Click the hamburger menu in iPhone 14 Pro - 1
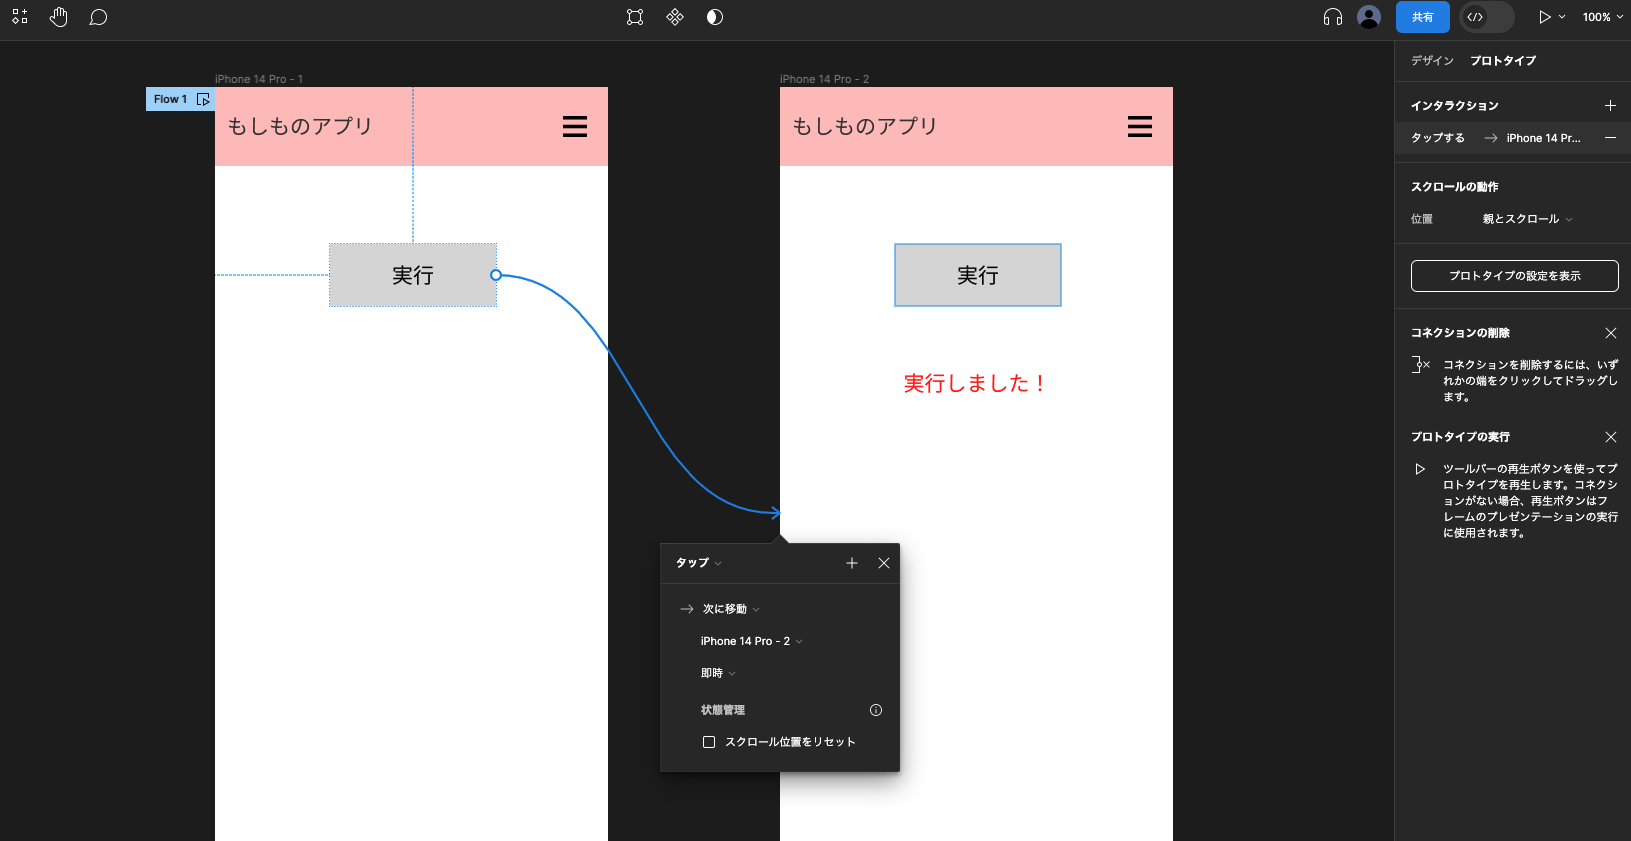 575,126
